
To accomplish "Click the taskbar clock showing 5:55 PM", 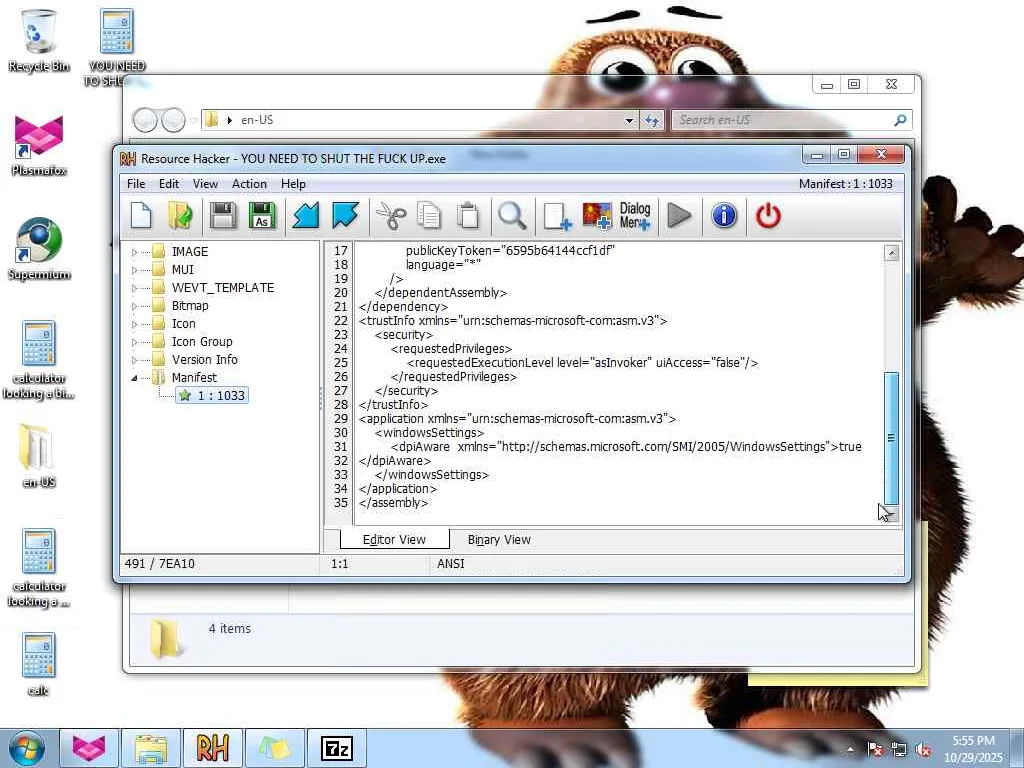I will (973, 749).
